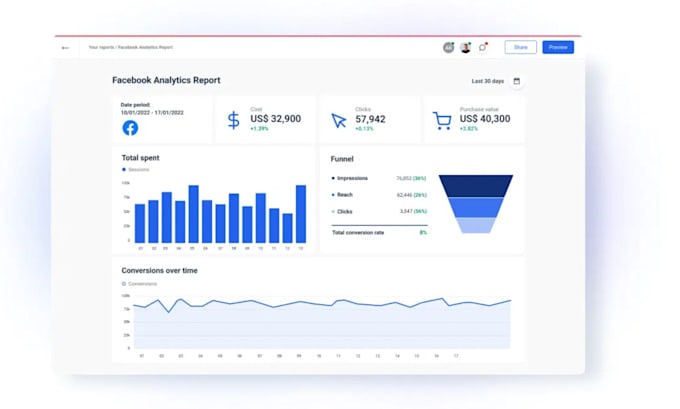
Task: Click the dark blue top funnel segment
Action: tap(476, 186)
